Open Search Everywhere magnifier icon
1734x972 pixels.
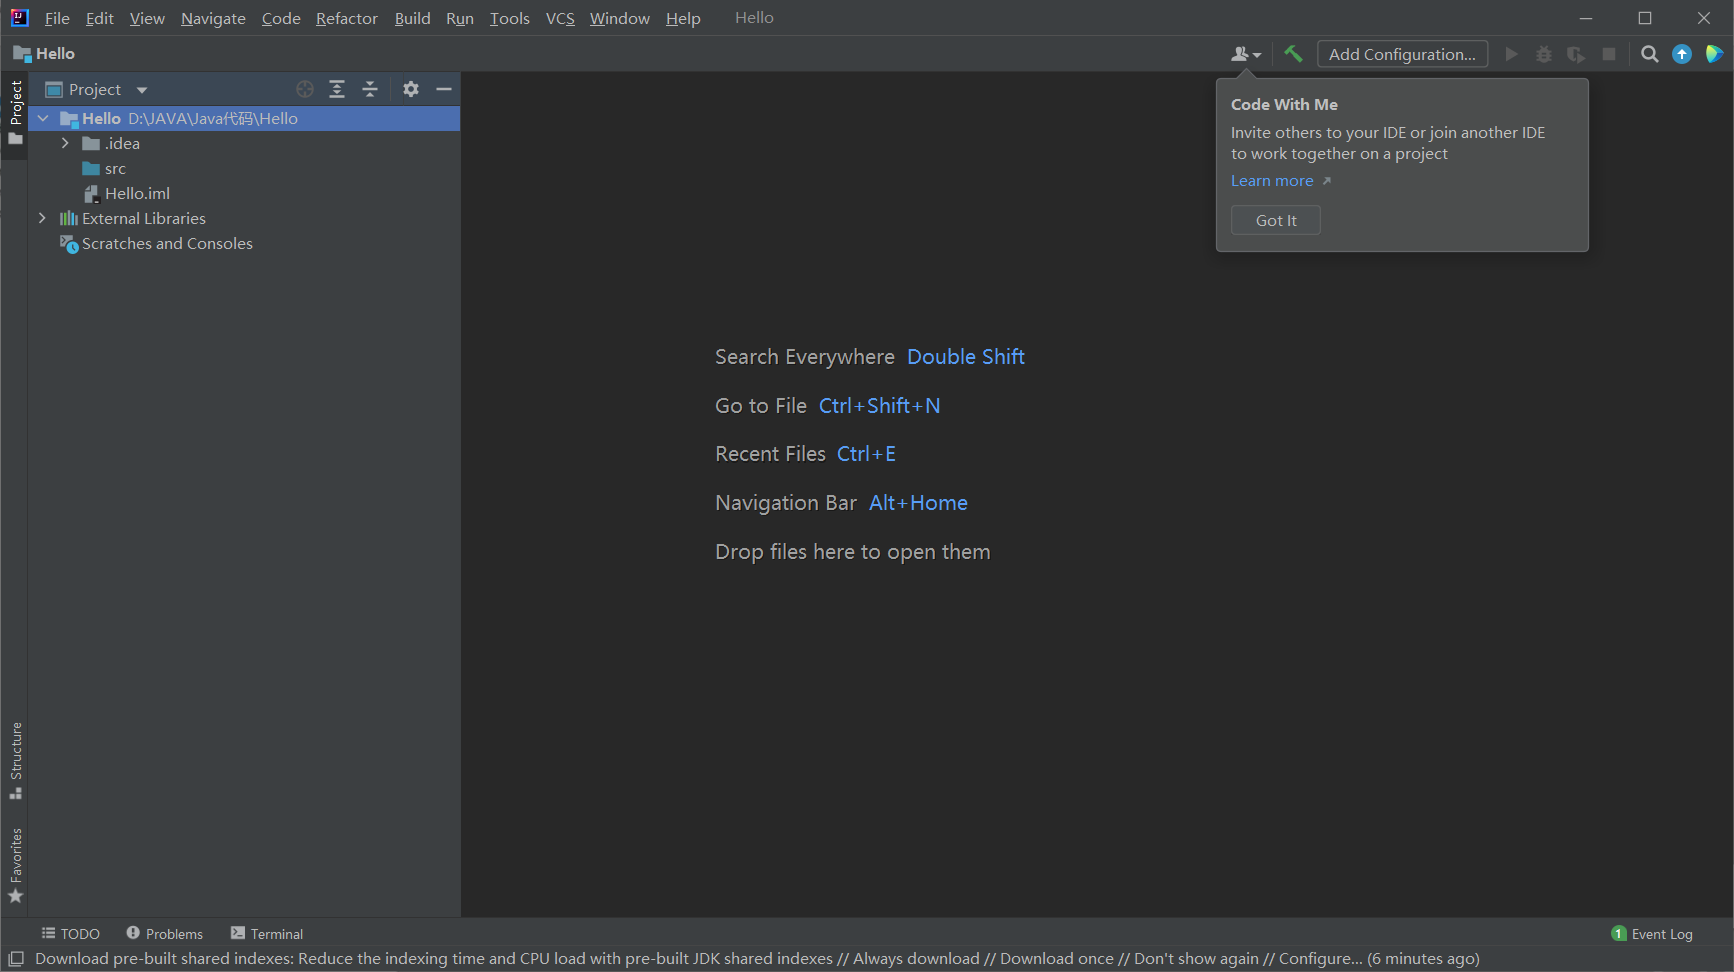1650,54
